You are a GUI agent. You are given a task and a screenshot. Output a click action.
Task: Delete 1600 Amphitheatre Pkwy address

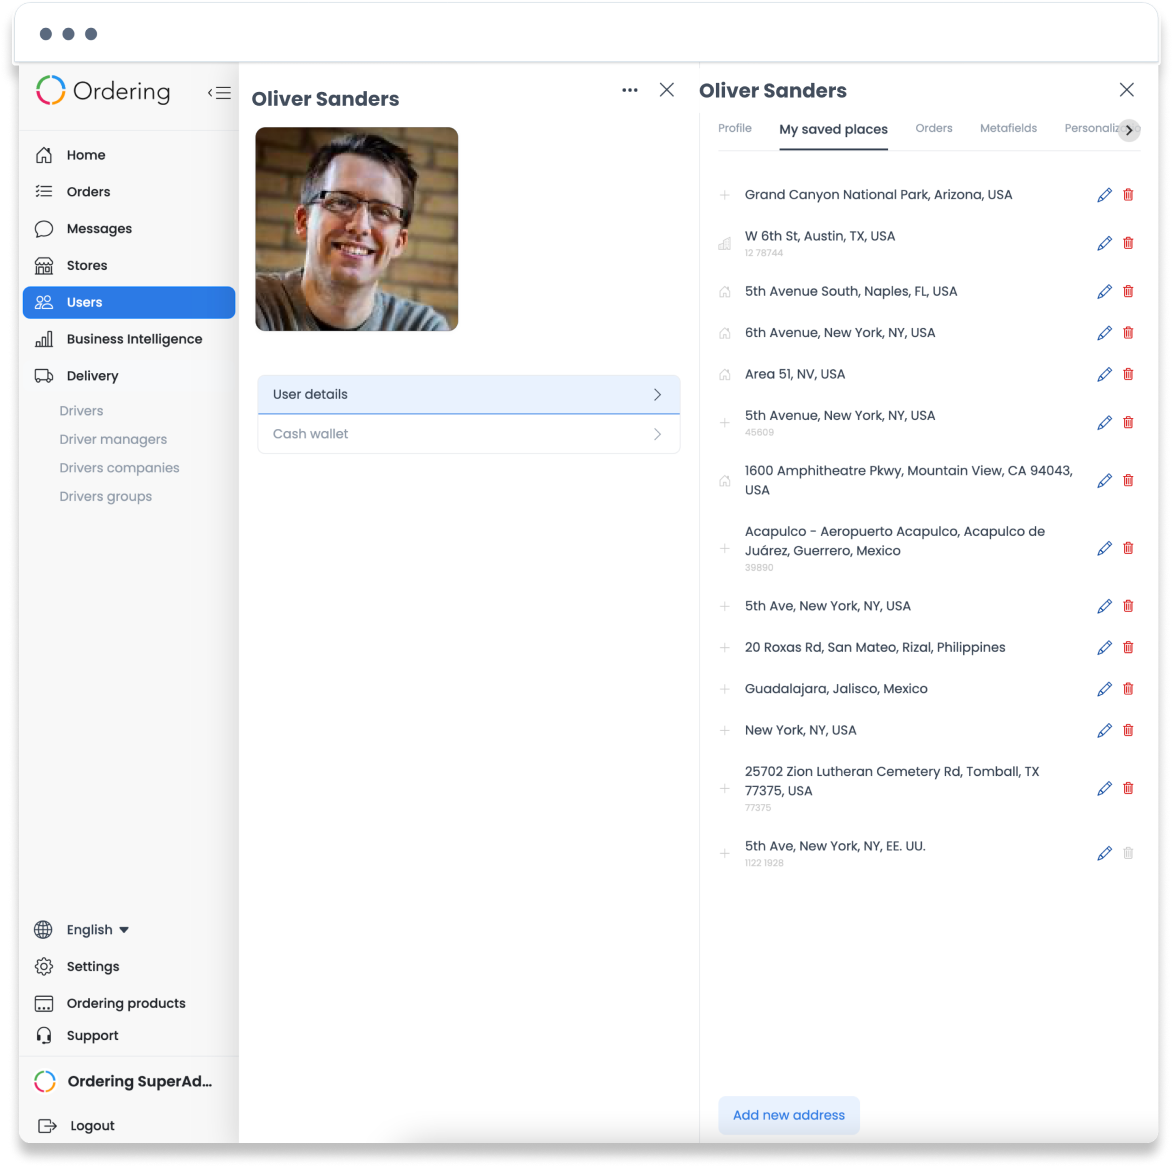click(1128, 480)
